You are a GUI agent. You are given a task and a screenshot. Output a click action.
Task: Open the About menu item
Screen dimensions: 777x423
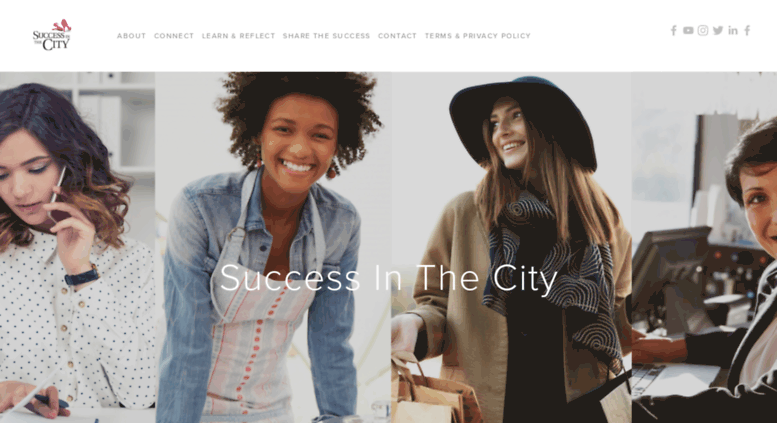point(131,36)
